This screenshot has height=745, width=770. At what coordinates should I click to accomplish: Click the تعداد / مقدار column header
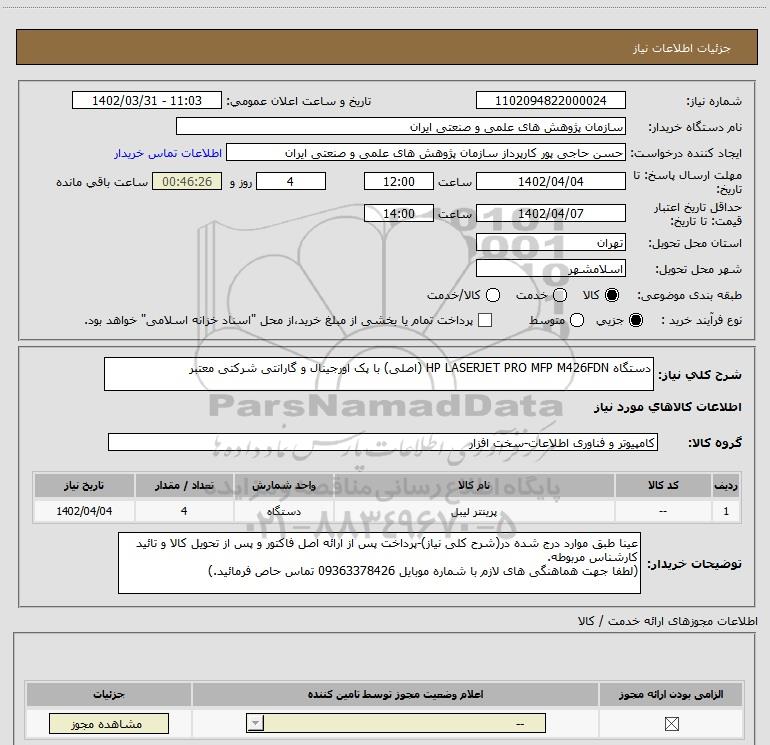(x=184, y=485)
